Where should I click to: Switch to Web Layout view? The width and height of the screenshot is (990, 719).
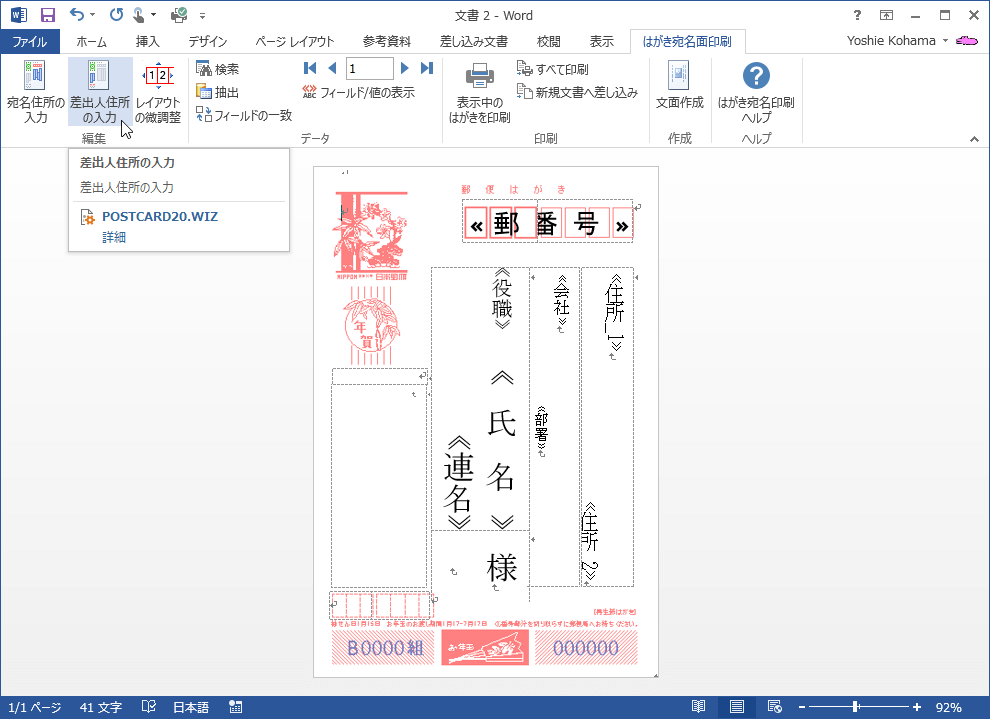(x=774, y=707)
